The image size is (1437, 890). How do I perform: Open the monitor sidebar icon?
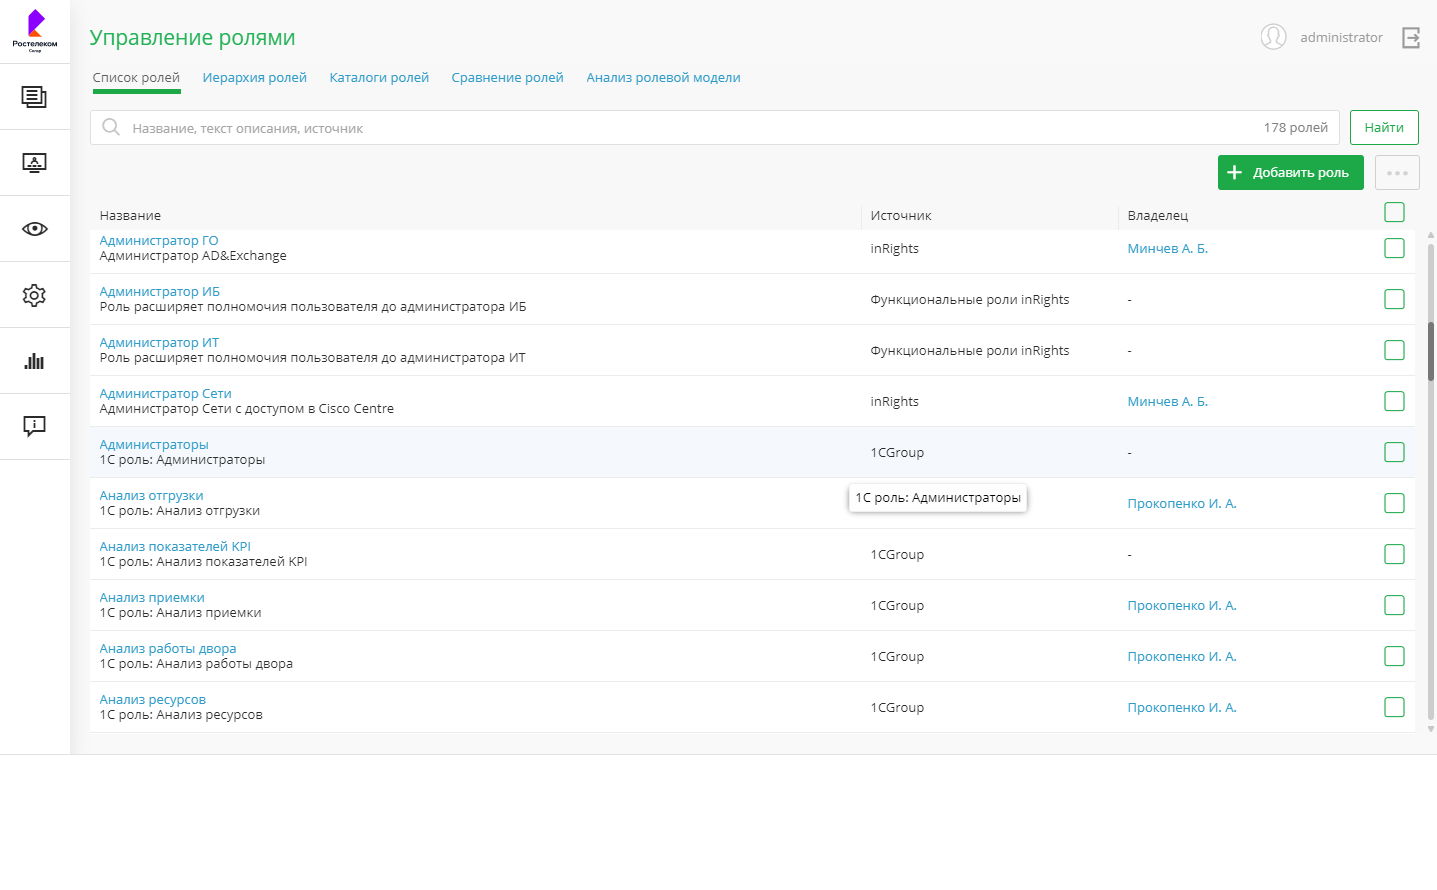[34, 163]
